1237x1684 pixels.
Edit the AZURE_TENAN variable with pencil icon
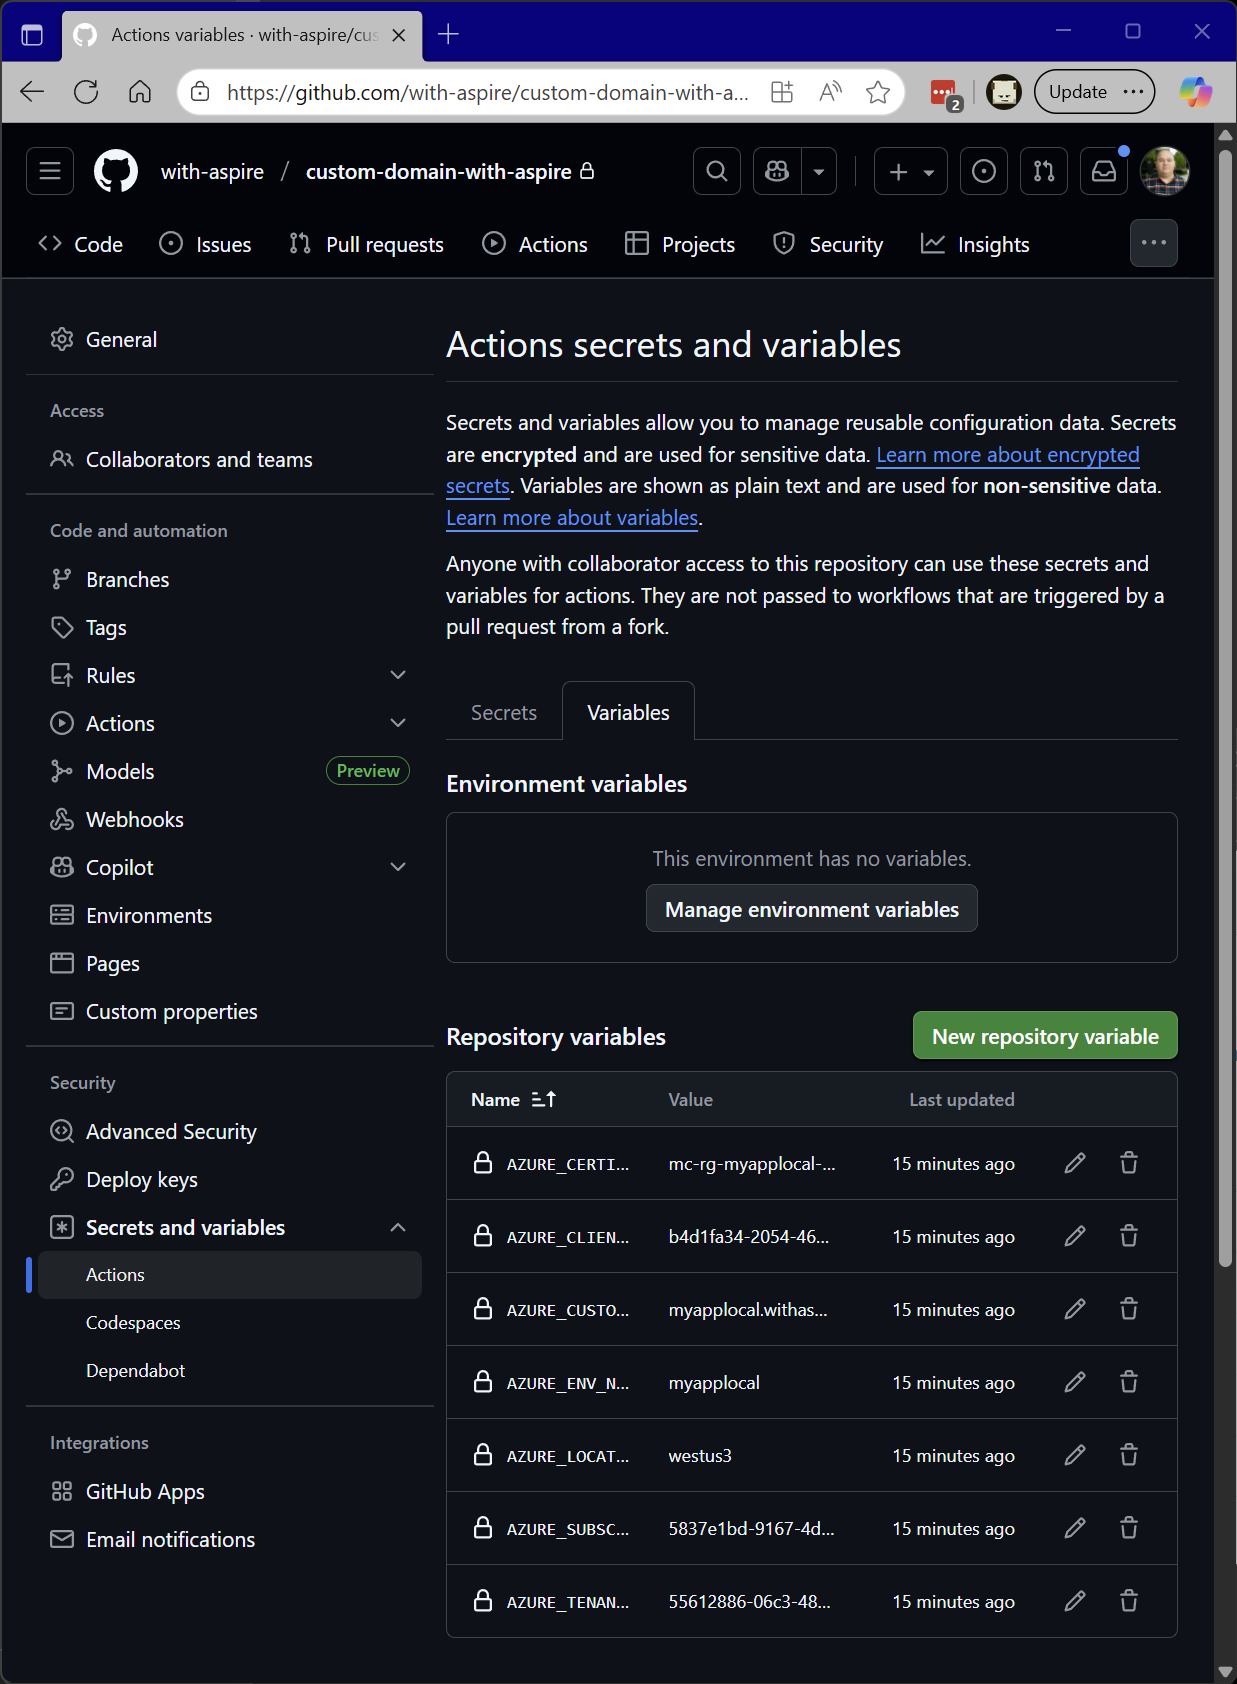[x=1075, y=1601]
